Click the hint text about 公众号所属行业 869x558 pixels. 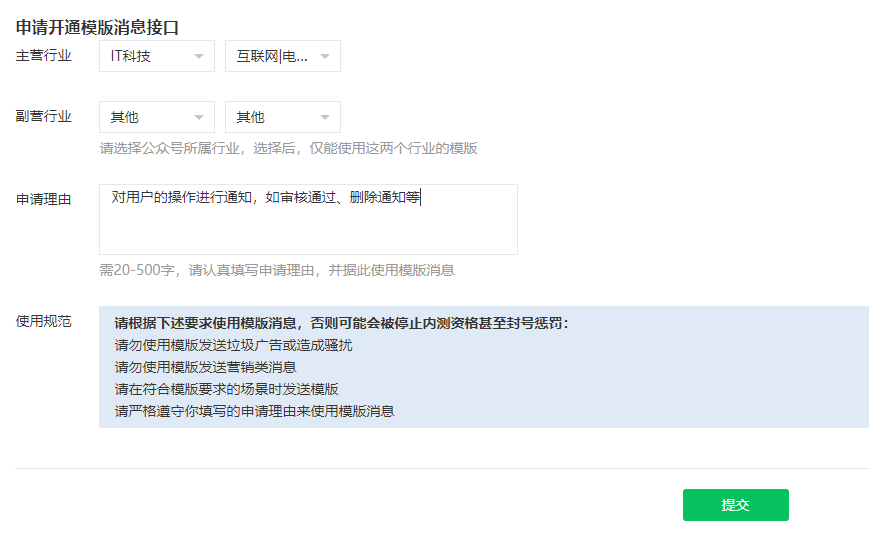[x=288, y=148]
